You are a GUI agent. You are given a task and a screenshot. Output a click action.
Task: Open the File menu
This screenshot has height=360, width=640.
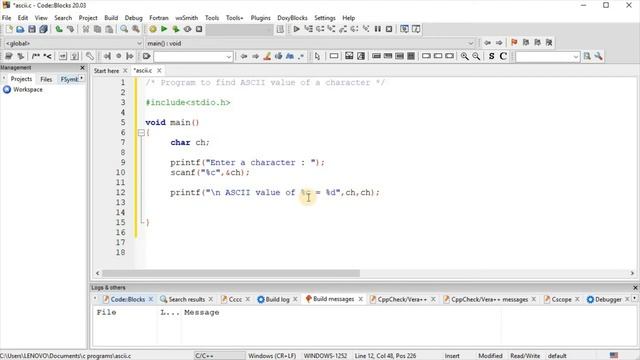(x=7, y=18)
